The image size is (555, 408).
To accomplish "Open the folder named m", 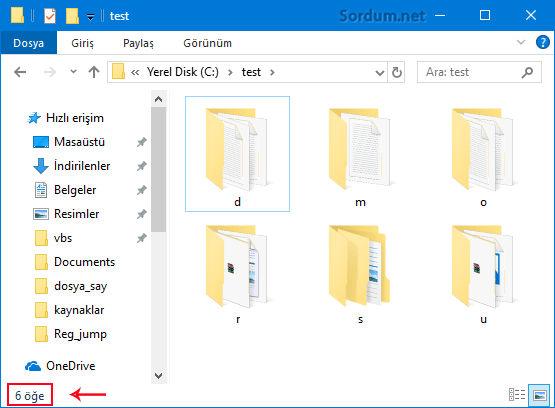I will [x=360, y=154].
